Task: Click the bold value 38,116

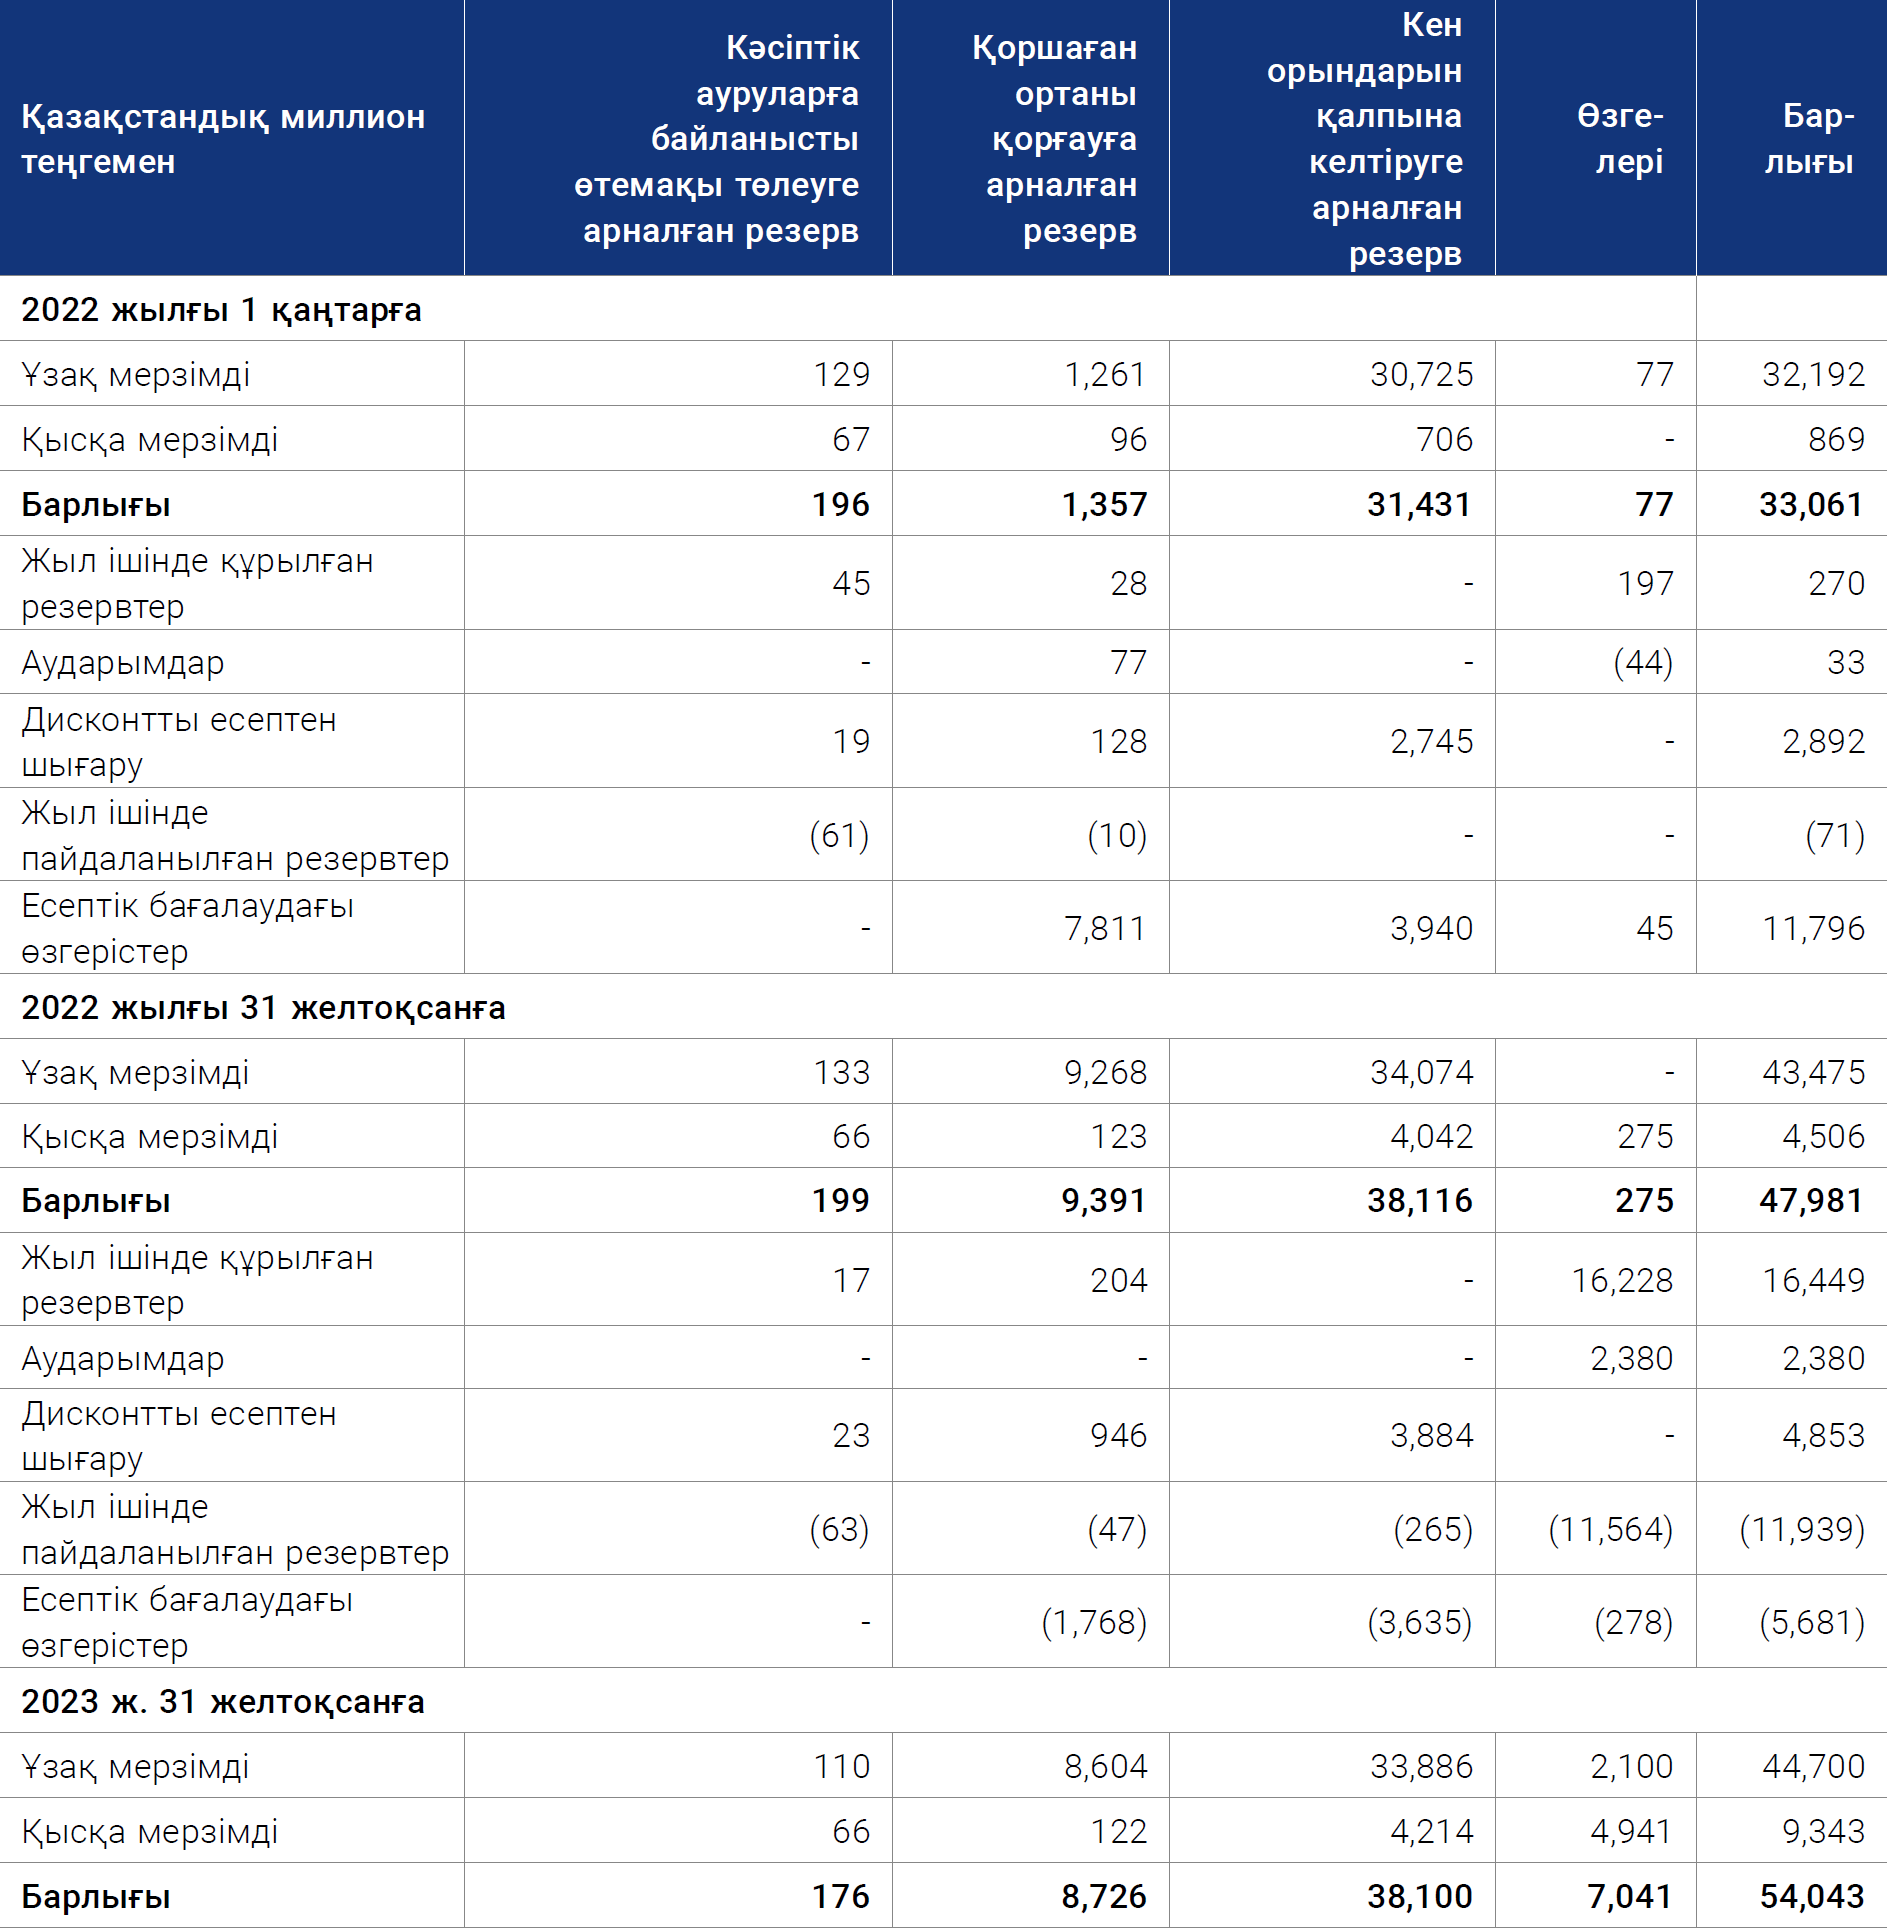Action: [x=1420, y=1201]
